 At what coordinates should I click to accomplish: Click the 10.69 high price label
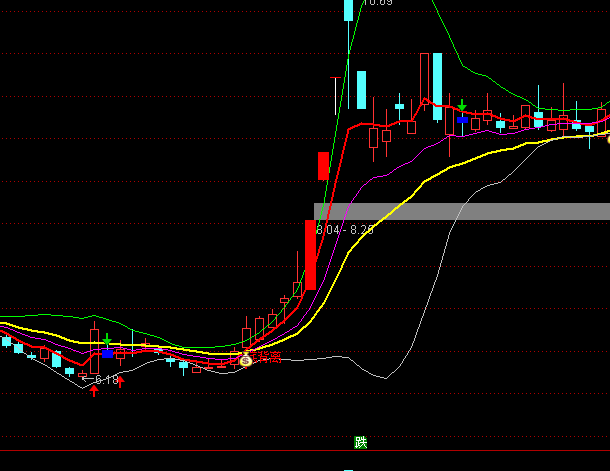coord(376,3)
